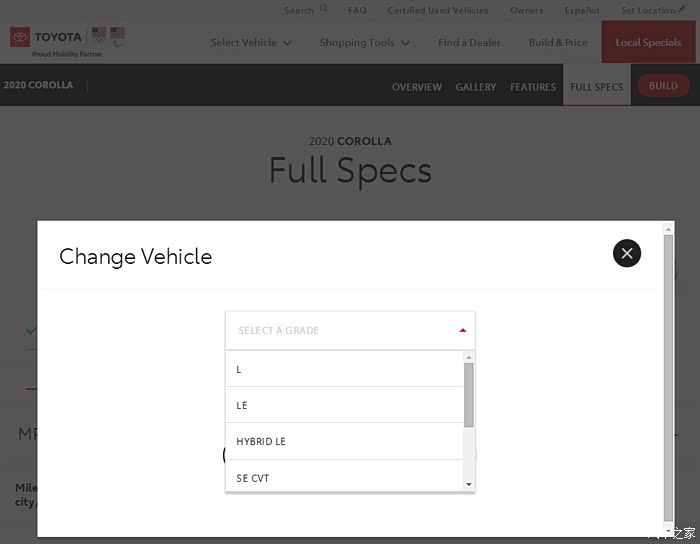Go to the Gallery tab
700x544 pixels.
point(476,87)
